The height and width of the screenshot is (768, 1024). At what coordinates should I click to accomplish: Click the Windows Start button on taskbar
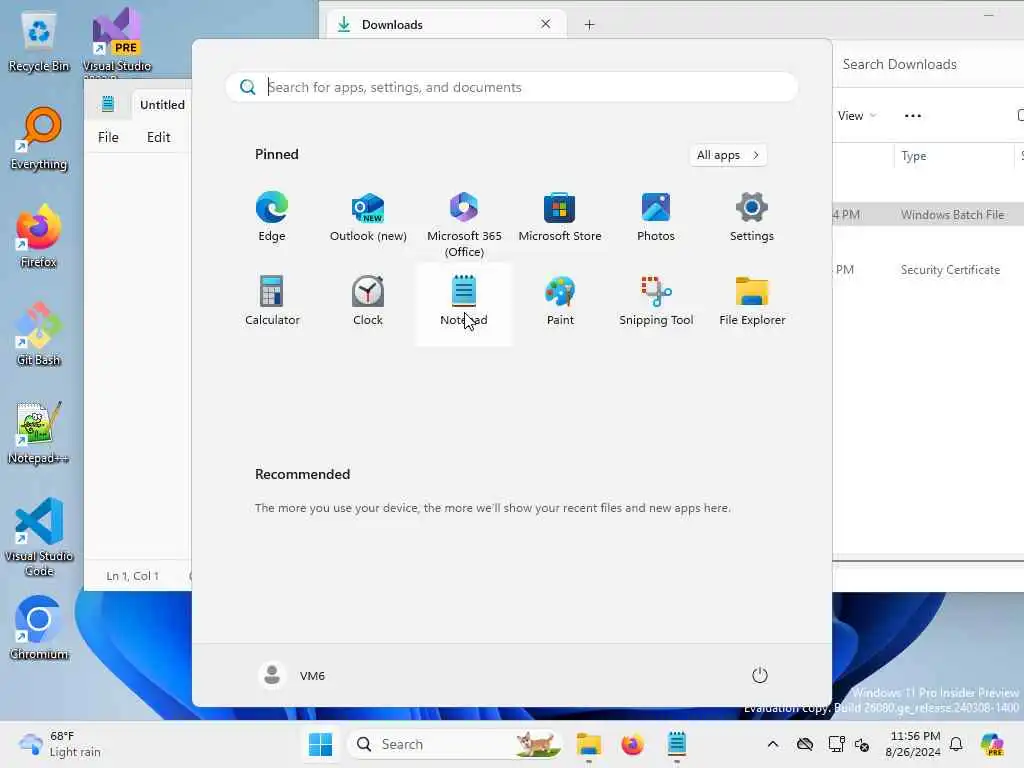coord(321,744)
